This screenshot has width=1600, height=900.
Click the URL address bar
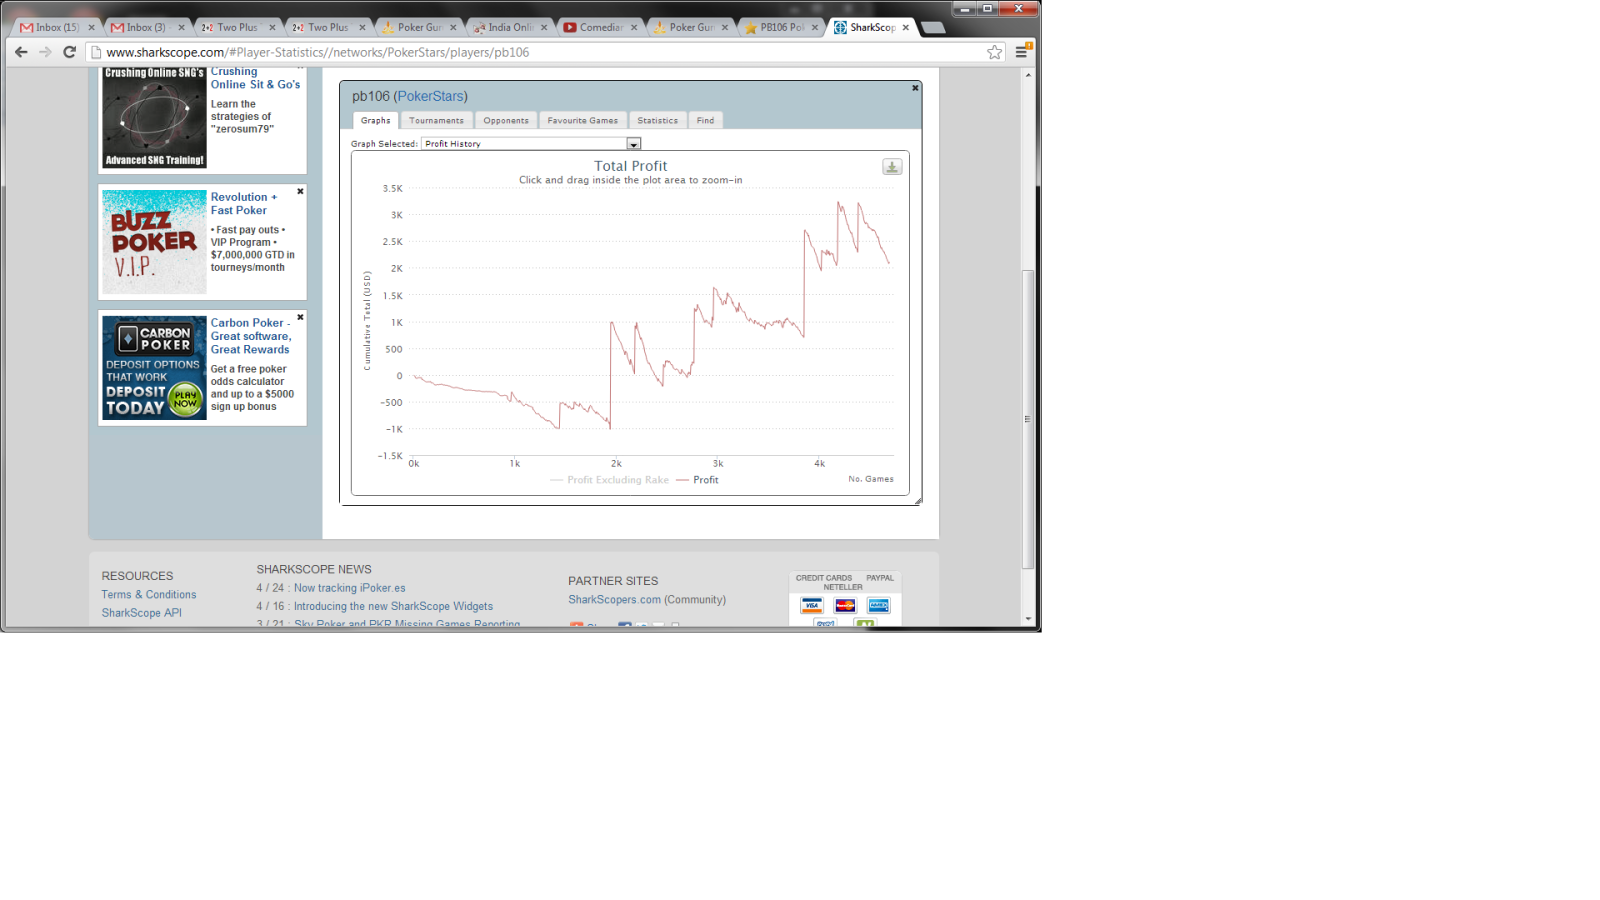[545, 52]
